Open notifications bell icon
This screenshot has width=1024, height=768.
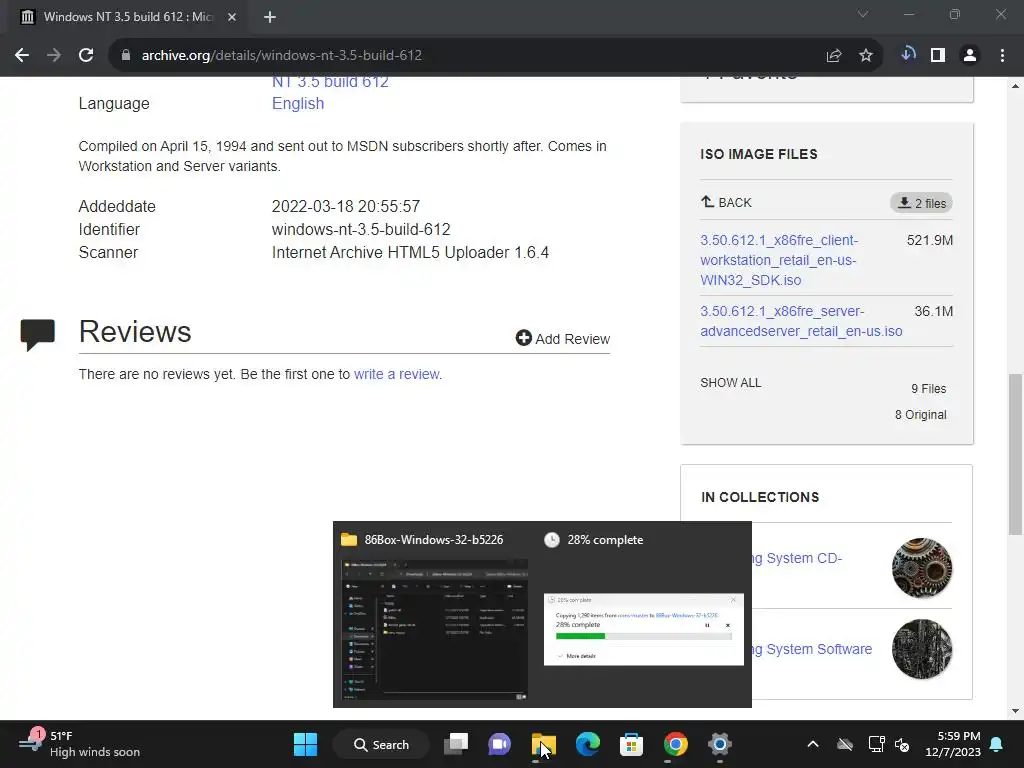[997, 744]
